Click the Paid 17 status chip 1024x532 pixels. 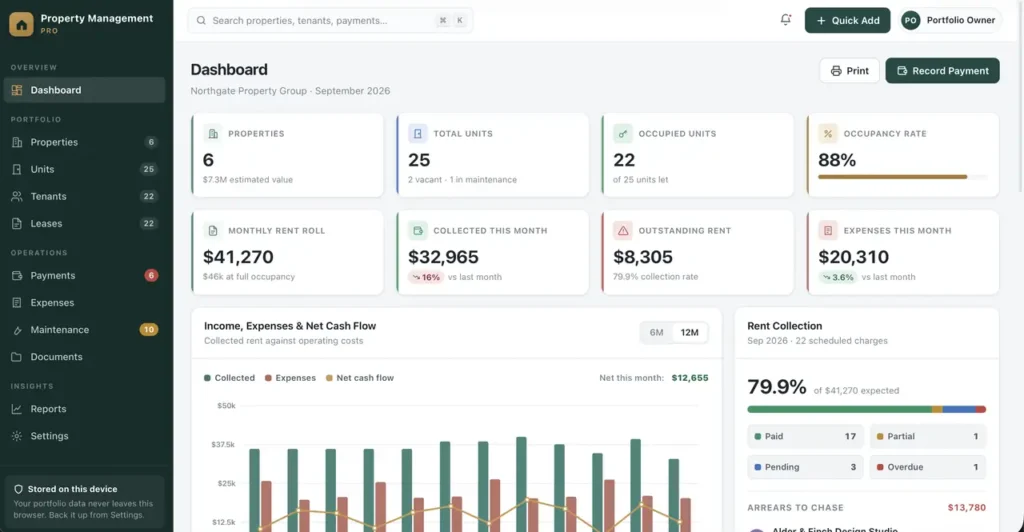(805, 436)
